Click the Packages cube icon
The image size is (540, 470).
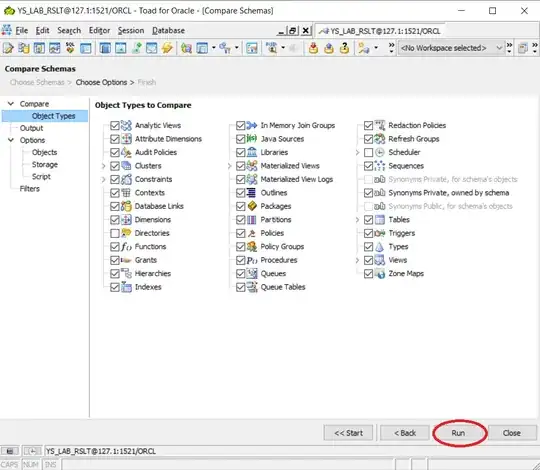(252, 206)
